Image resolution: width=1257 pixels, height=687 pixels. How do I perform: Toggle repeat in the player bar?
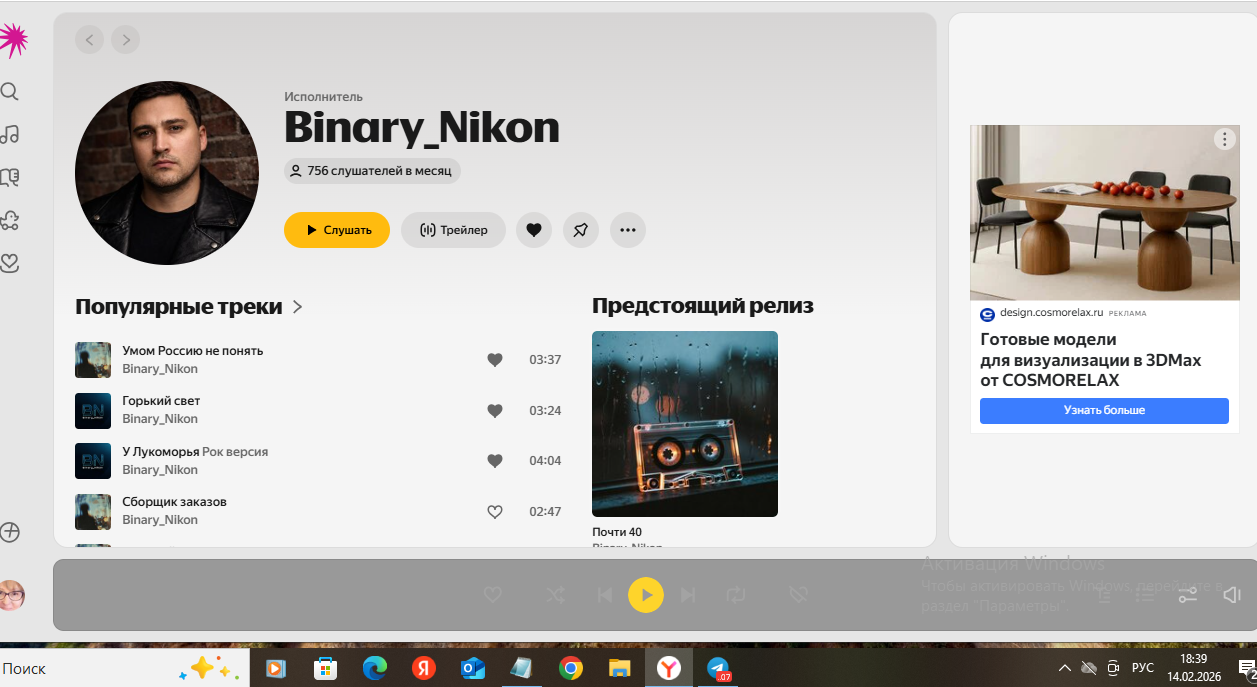coord(736,595)
